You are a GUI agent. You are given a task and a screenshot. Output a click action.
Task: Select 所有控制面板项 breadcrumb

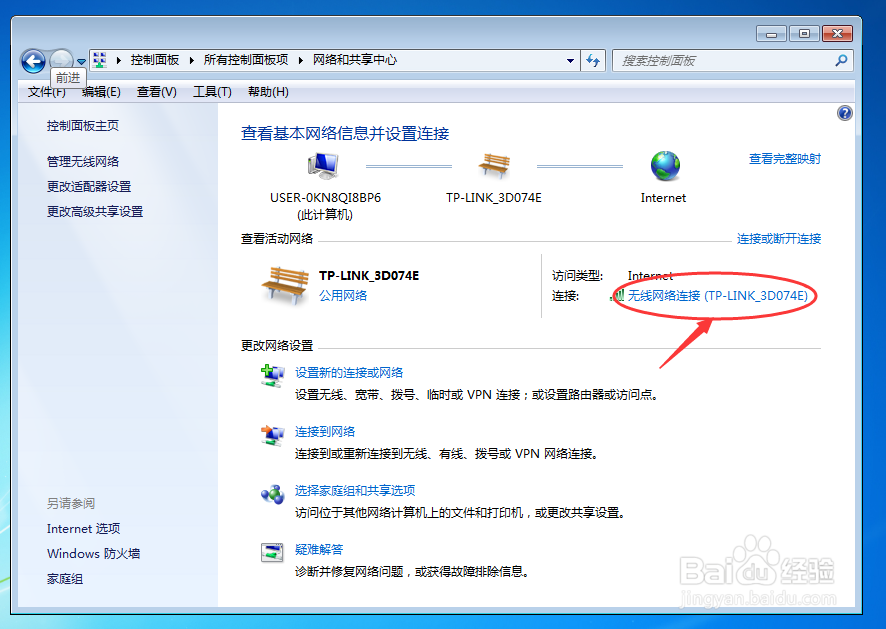[x=246, y=60]
